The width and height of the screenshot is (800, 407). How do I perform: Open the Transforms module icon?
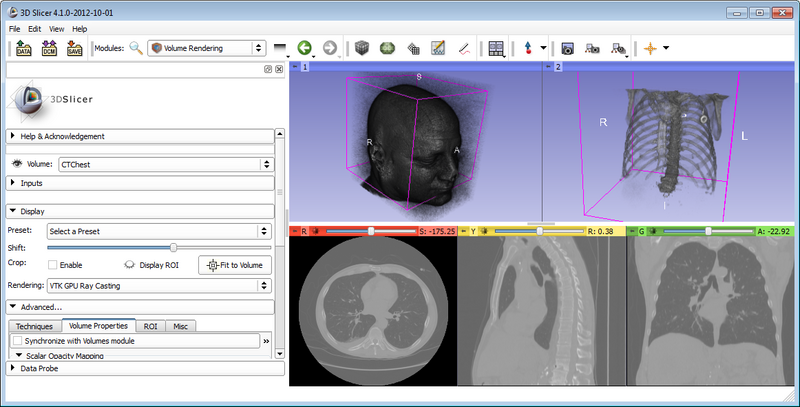pos(414,49)
